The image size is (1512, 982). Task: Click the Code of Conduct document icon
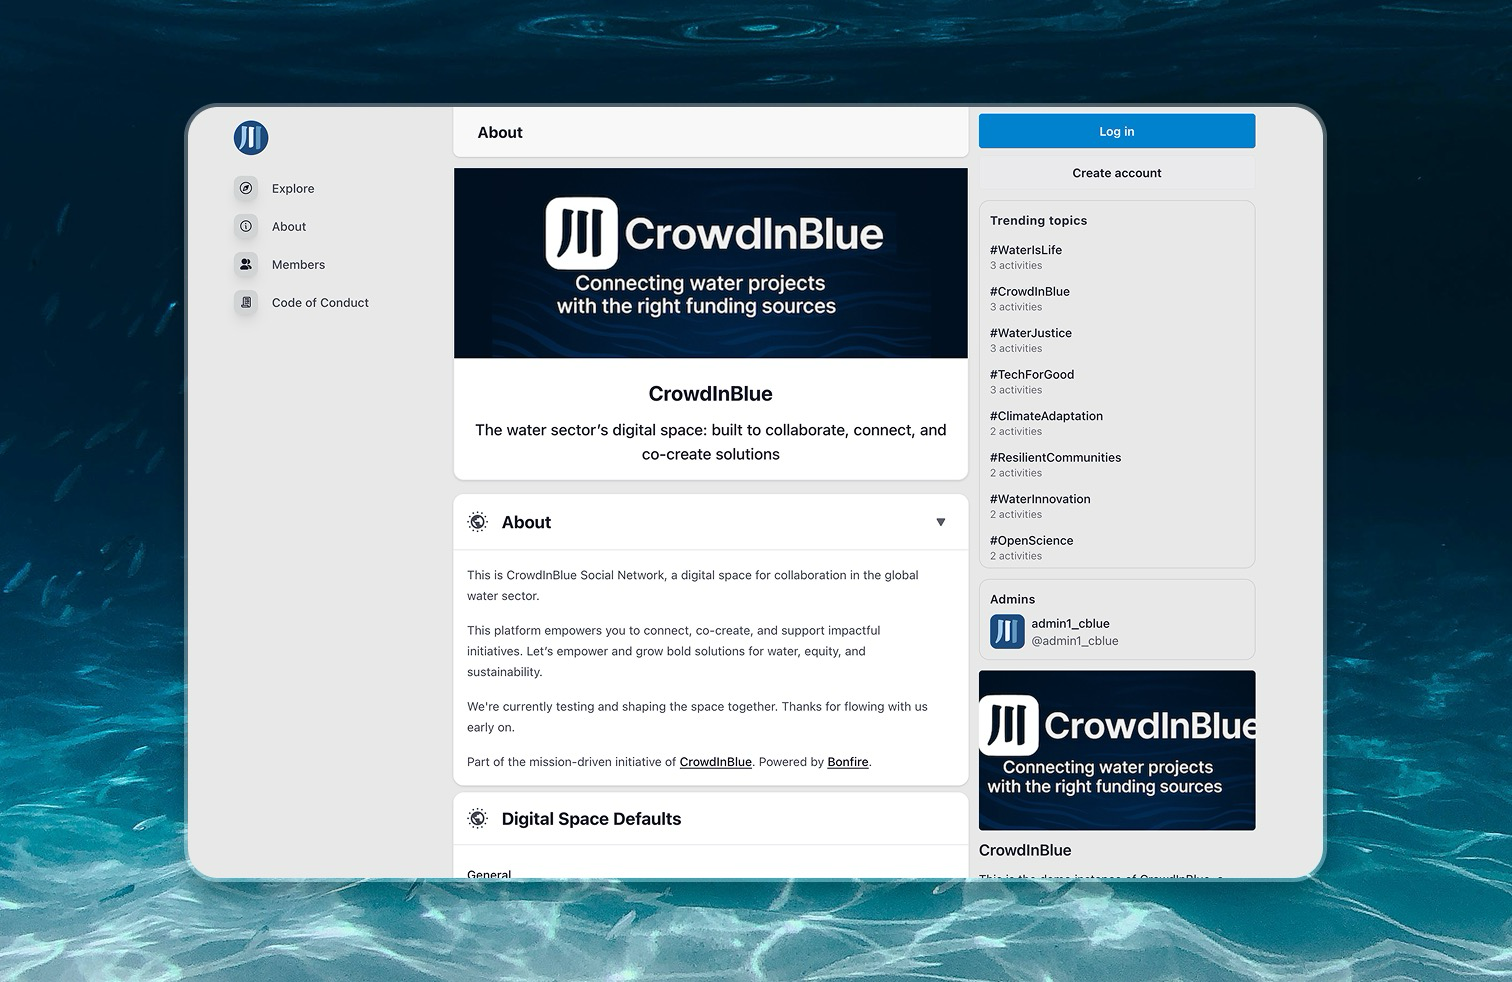tap(246, 302)
